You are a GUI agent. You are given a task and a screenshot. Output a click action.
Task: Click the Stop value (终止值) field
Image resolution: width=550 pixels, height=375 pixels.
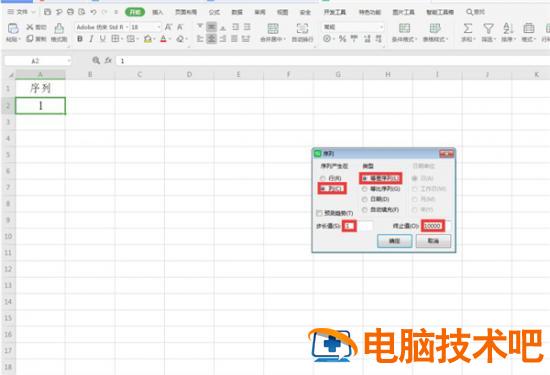pos(436,226)
